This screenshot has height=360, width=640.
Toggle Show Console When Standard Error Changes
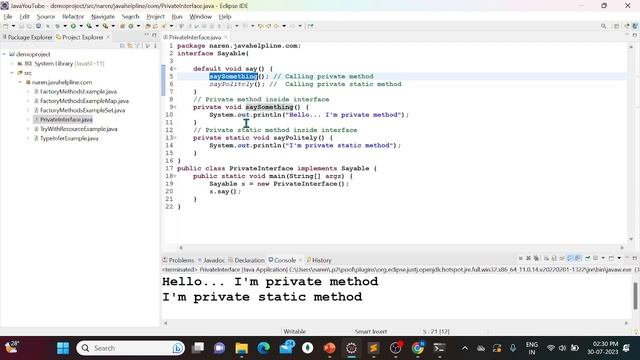pos(578,258)
